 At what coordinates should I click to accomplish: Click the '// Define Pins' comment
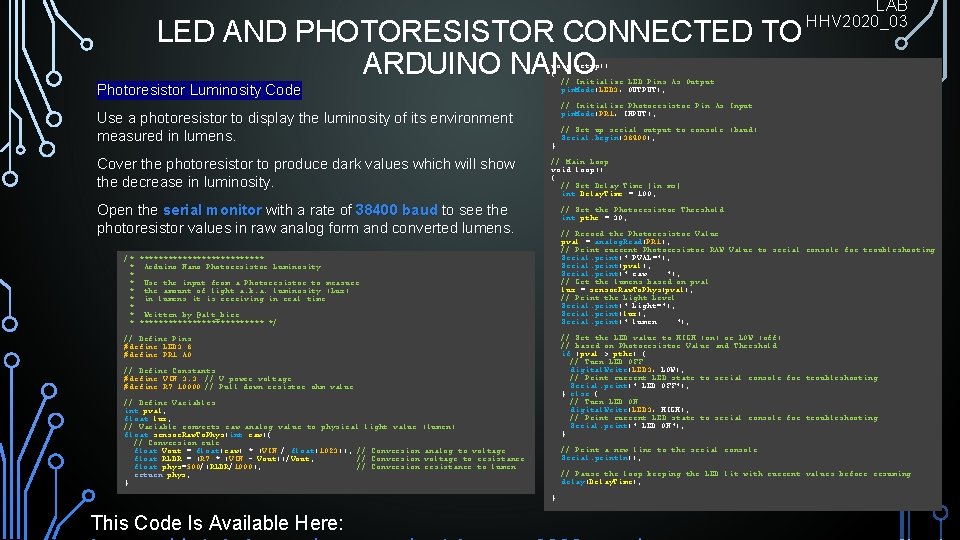click(158, 339)
